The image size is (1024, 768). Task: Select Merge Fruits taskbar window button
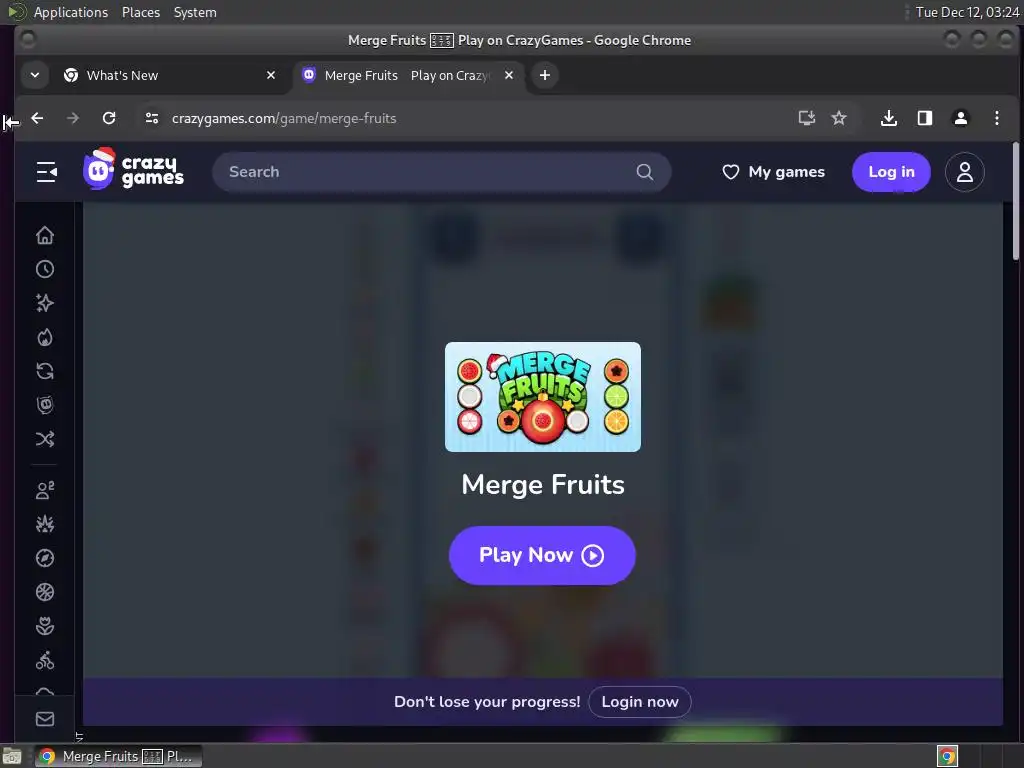coord(118,756)
